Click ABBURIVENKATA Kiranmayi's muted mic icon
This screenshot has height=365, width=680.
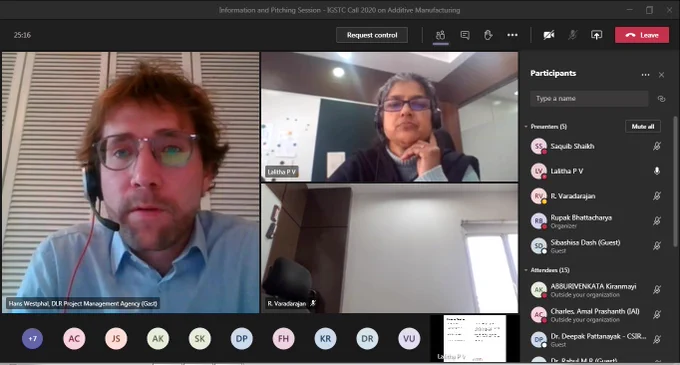pyautogui.click(x=657, y=290)
